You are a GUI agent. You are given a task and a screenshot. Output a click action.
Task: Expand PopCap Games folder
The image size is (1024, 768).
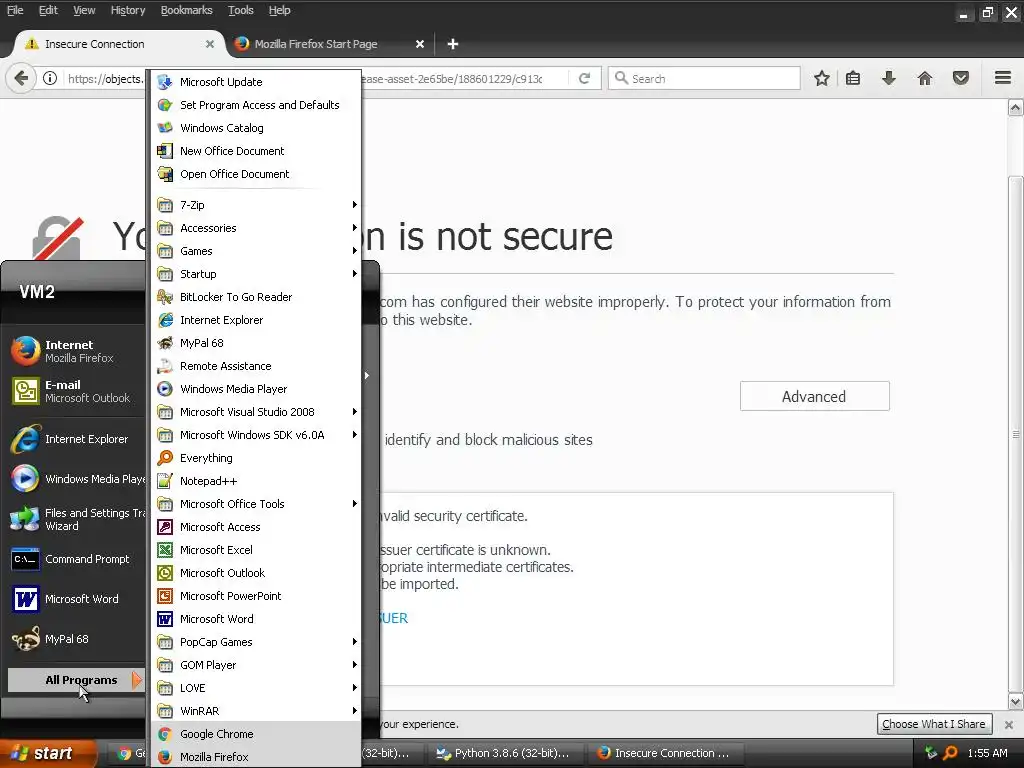[x=255, y=641]
